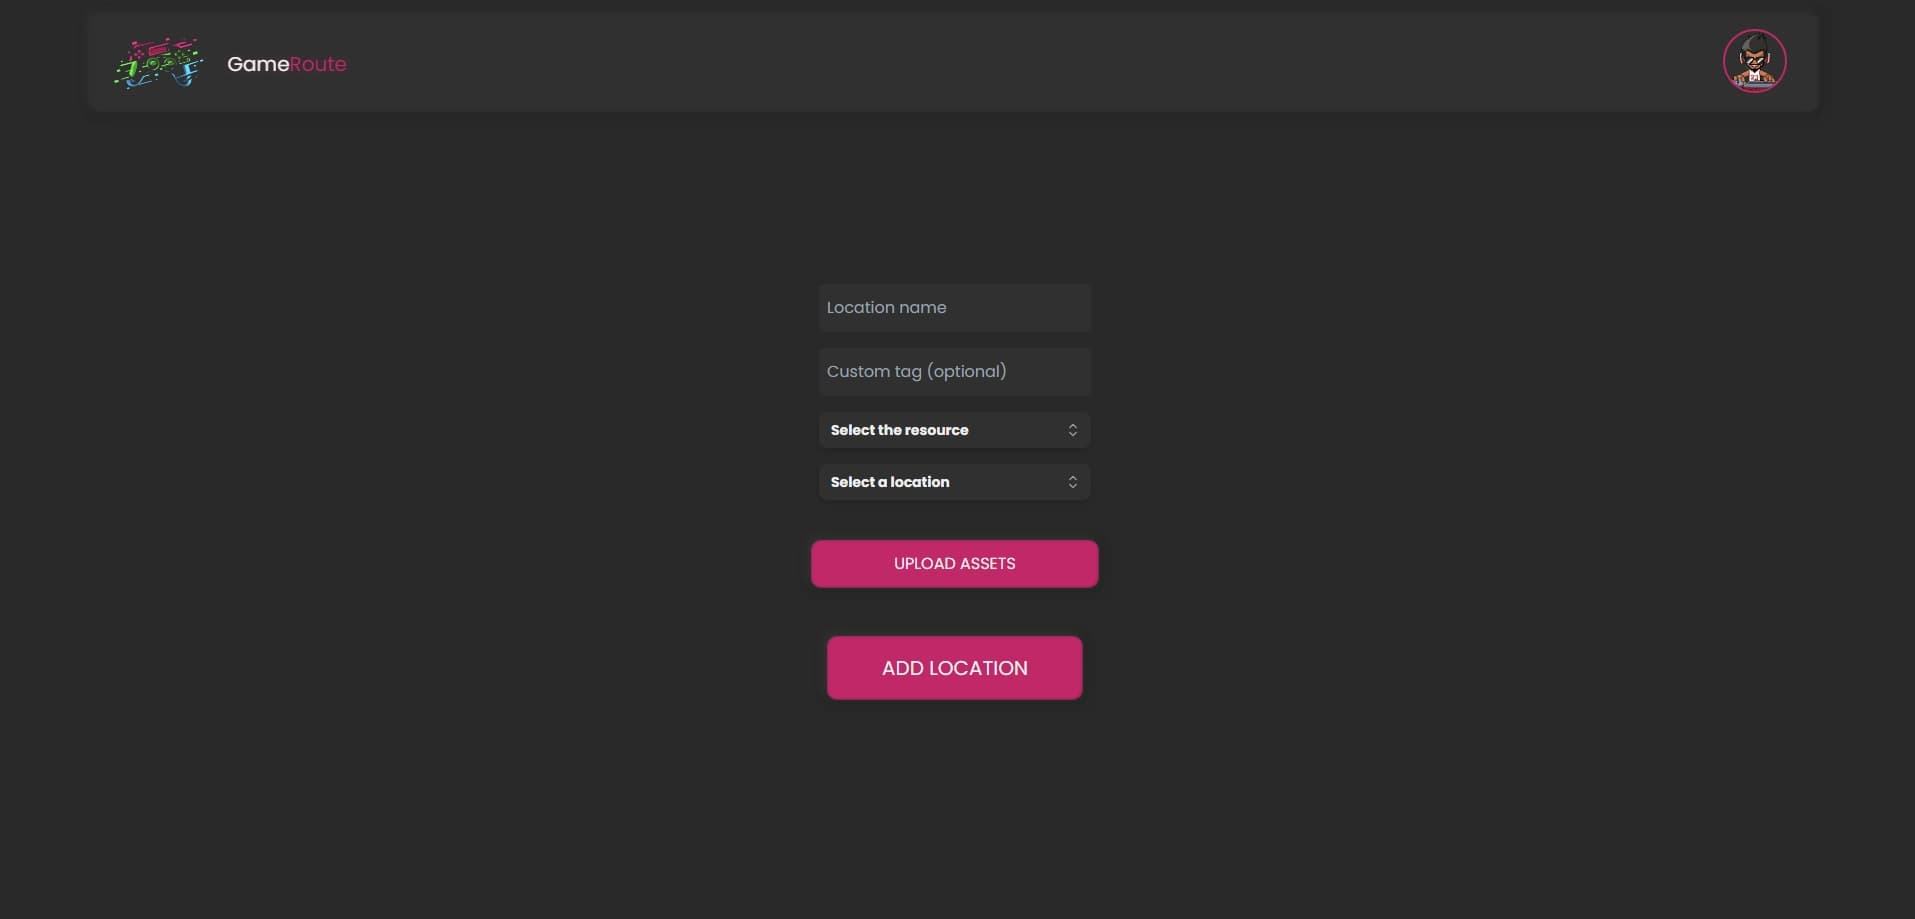Click the GameRoute brand name text

coord(286,64)
